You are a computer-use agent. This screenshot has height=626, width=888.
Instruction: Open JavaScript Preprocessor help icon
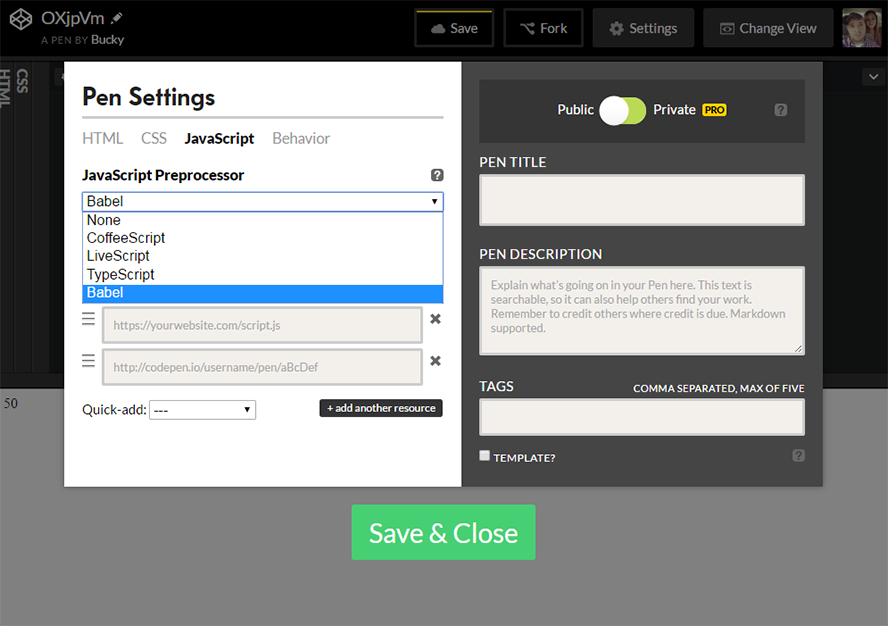point(437,175)
